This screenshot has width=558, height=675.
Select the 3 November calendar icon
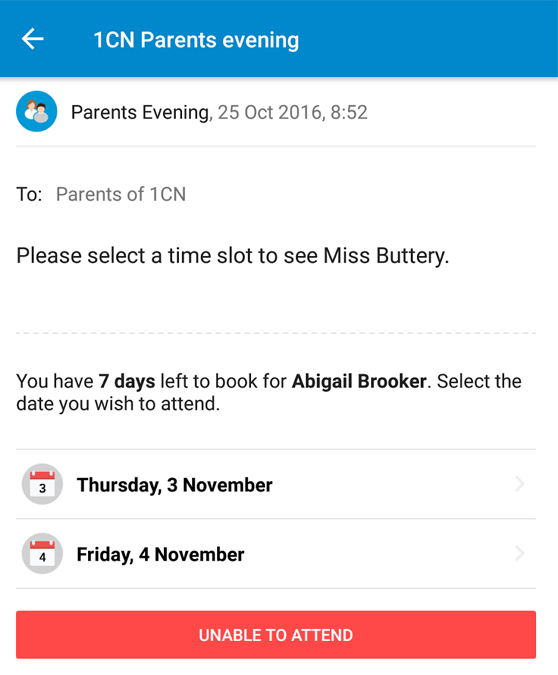(x=42, y=484)
